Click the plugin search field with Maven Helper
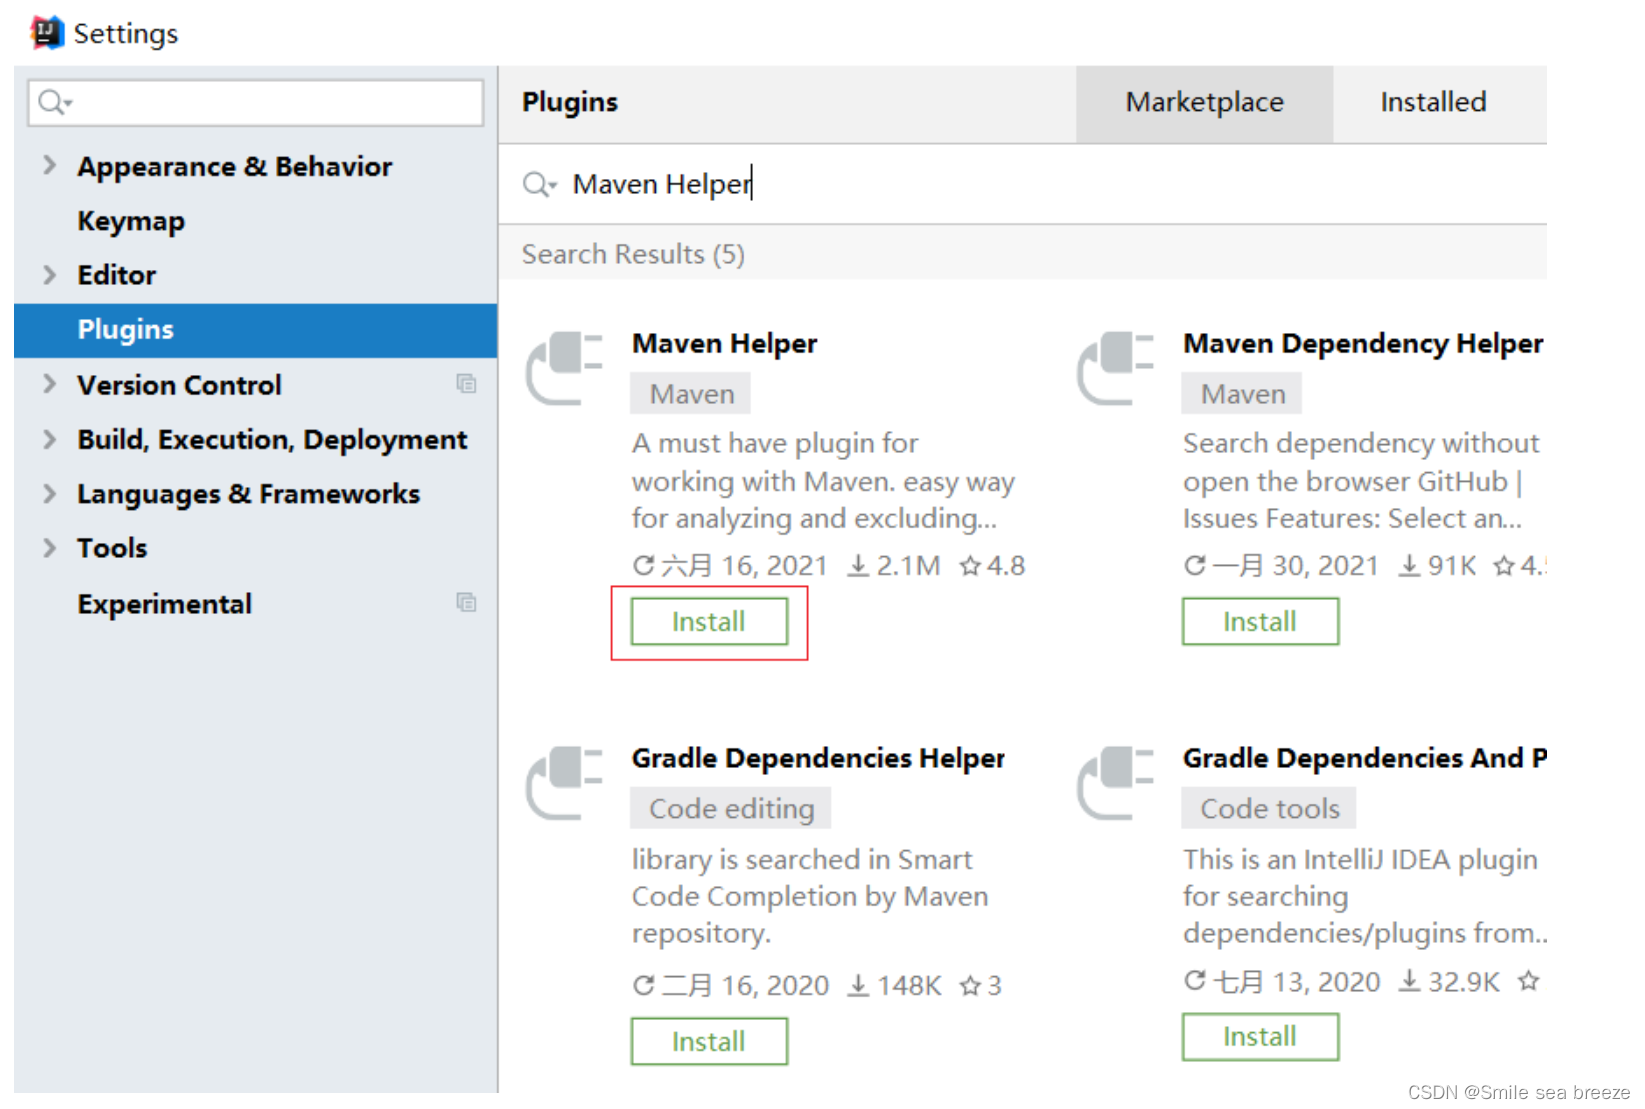Viewport: 1645px width, 1109px height. point(1022,184)
